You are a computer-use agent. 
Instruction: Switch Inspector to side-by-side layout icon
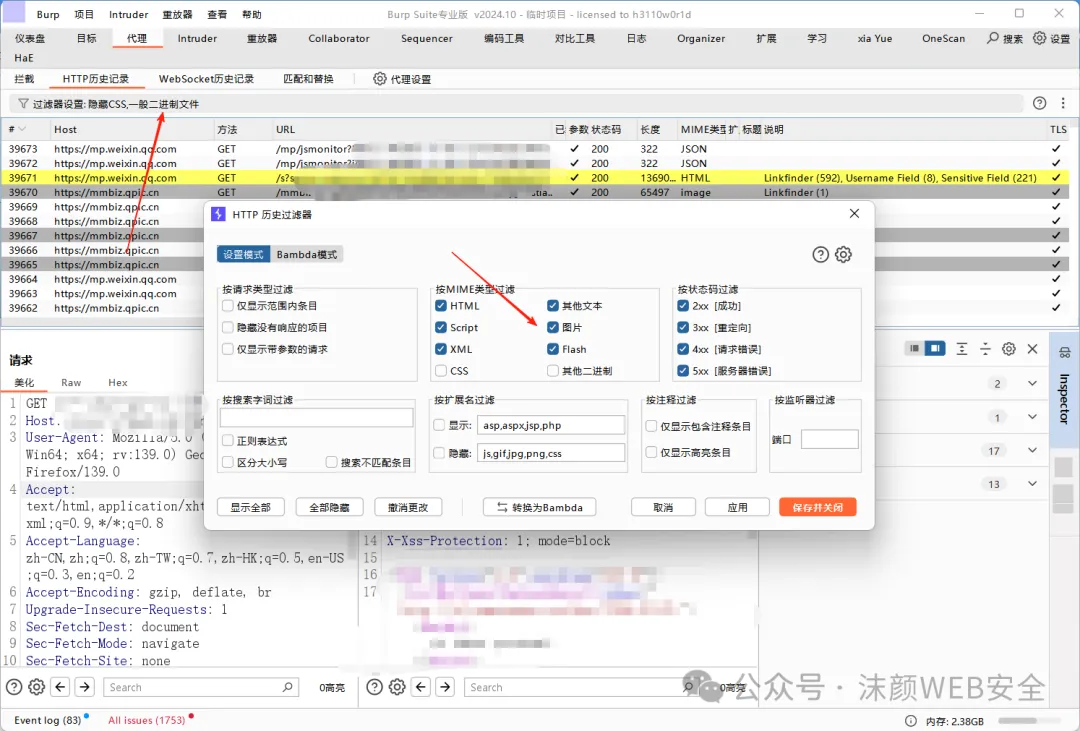tap(935, 349)
